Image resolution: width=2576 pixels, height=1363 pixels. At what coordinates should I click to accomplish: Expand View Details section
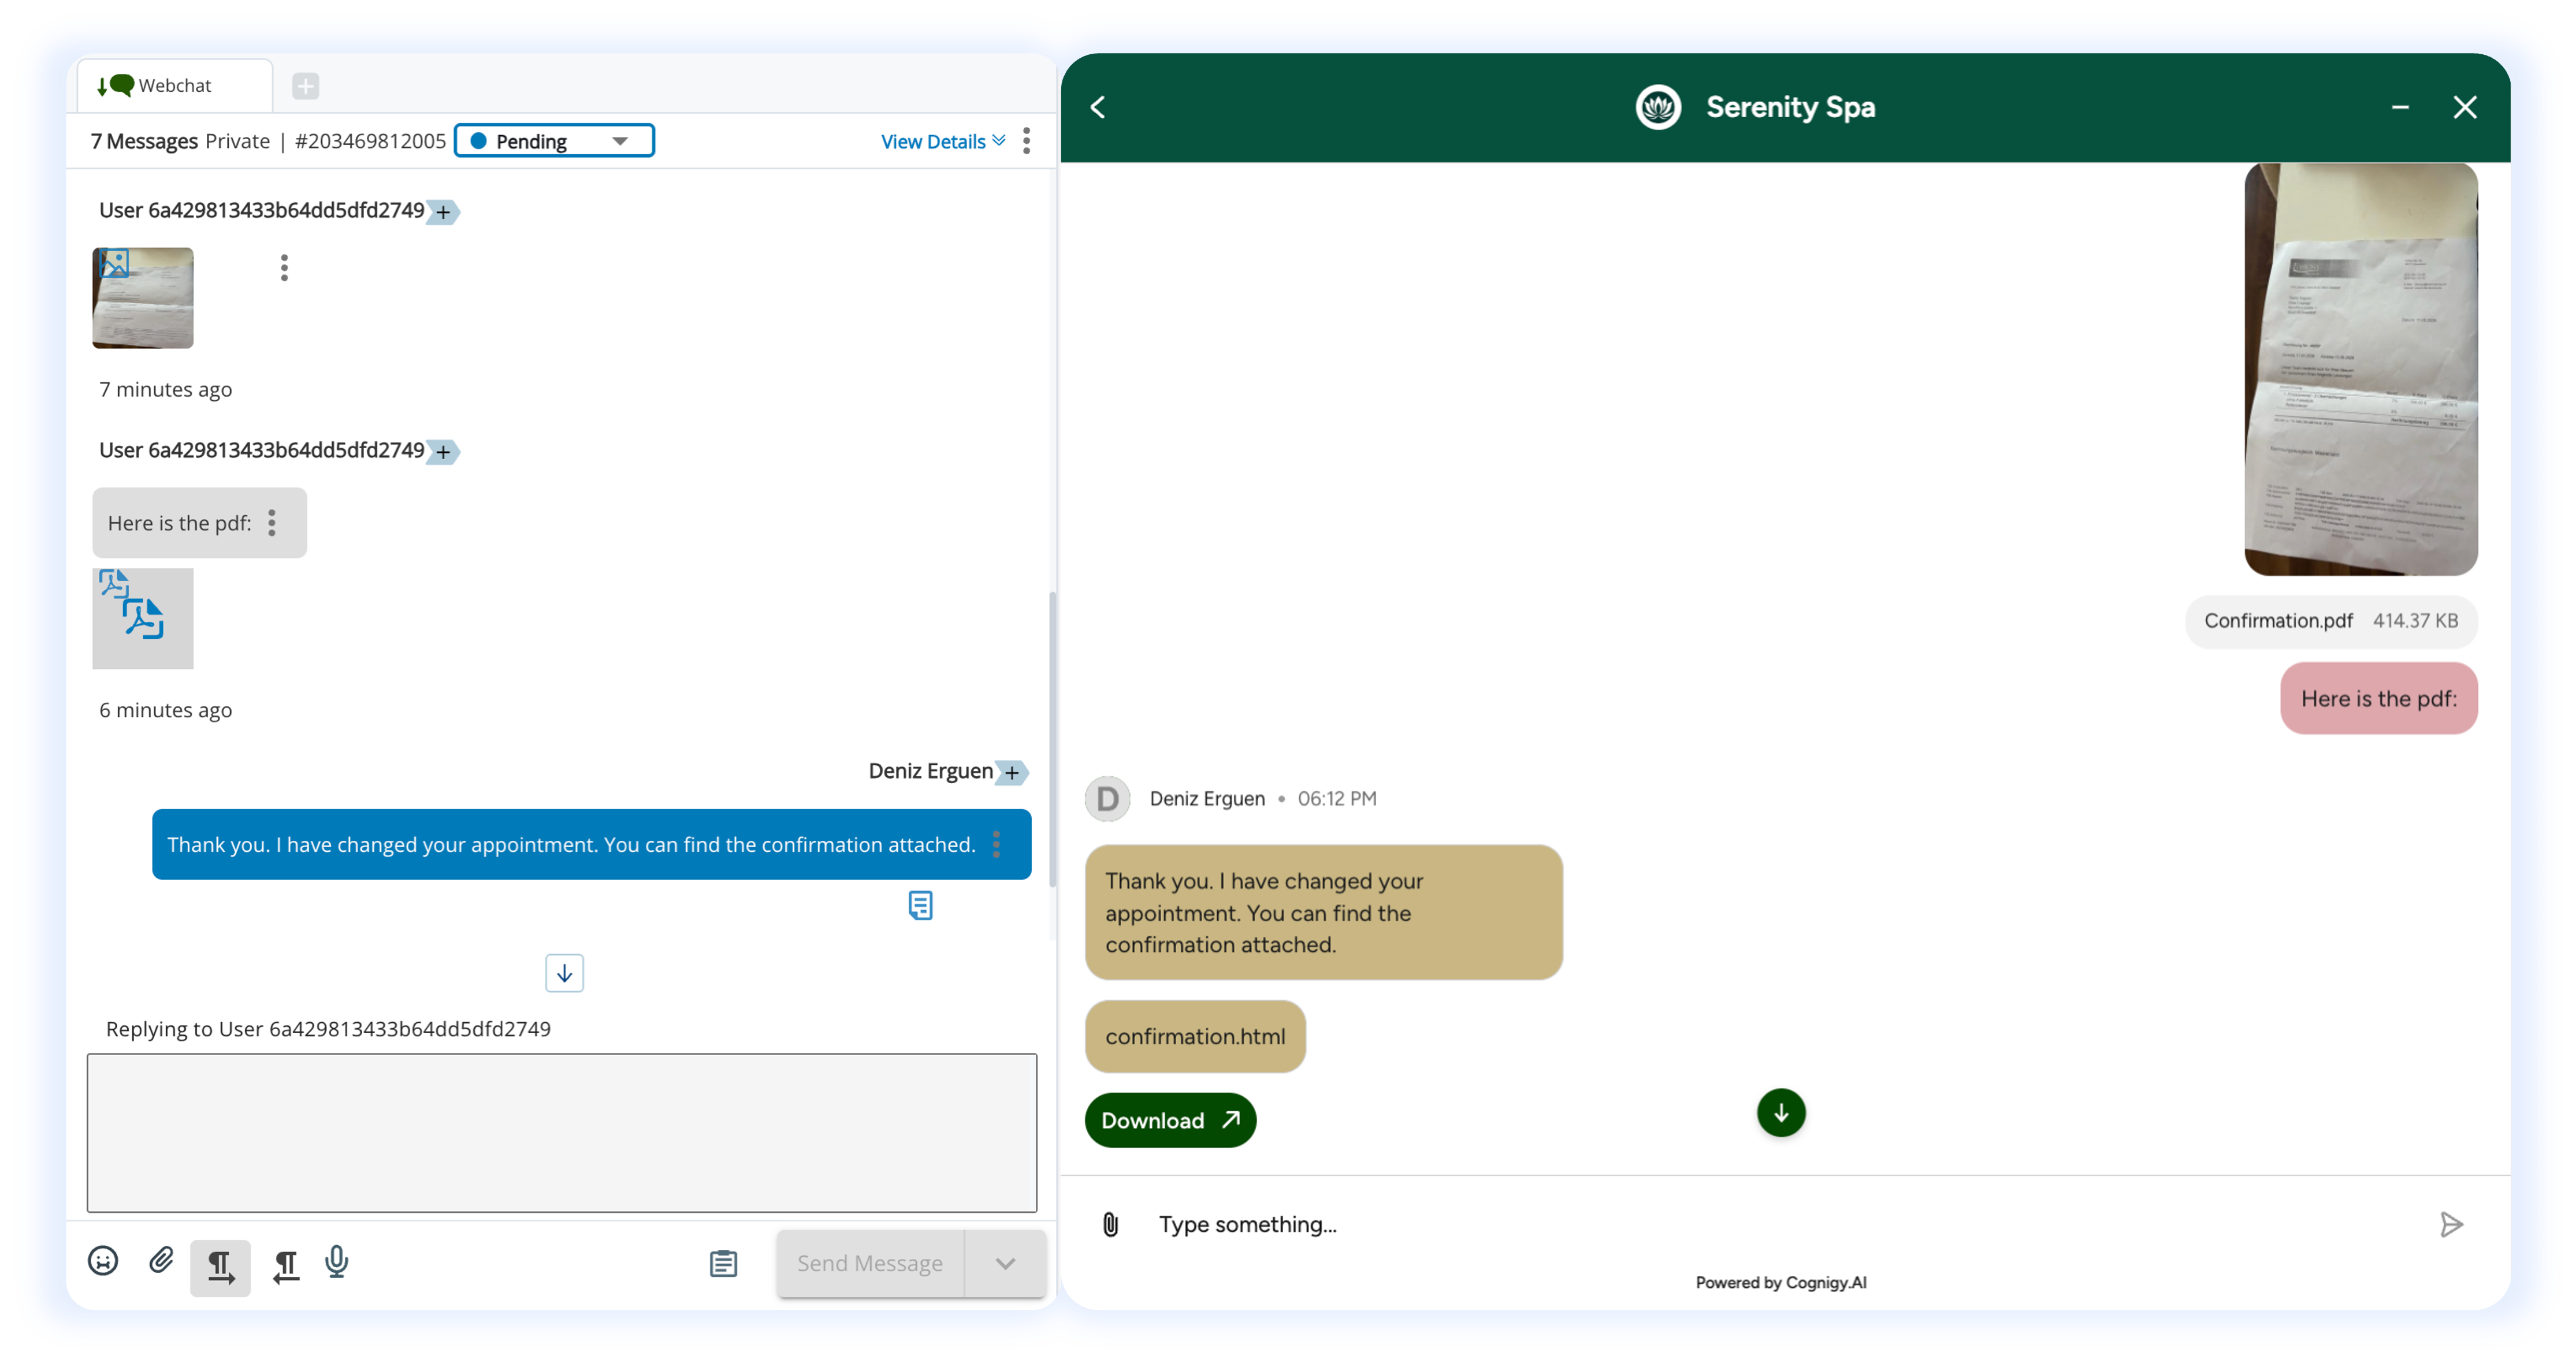coord(943,142)
